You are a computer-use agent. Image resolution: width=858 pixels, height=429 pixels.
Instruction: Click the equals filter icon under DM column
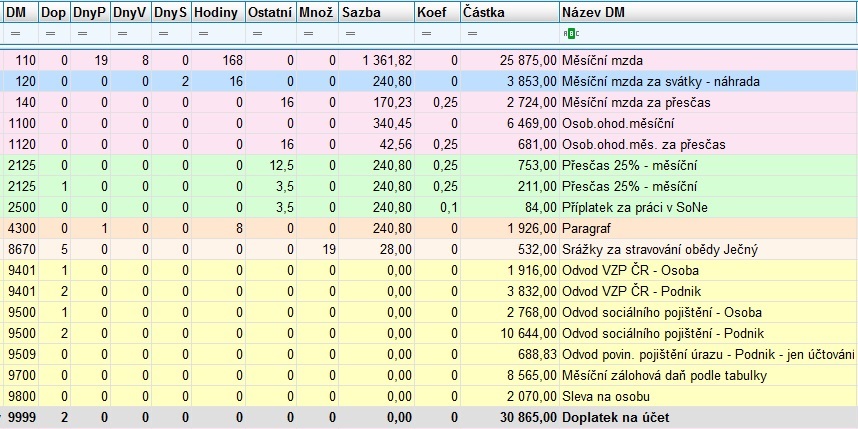click(10, 35)
